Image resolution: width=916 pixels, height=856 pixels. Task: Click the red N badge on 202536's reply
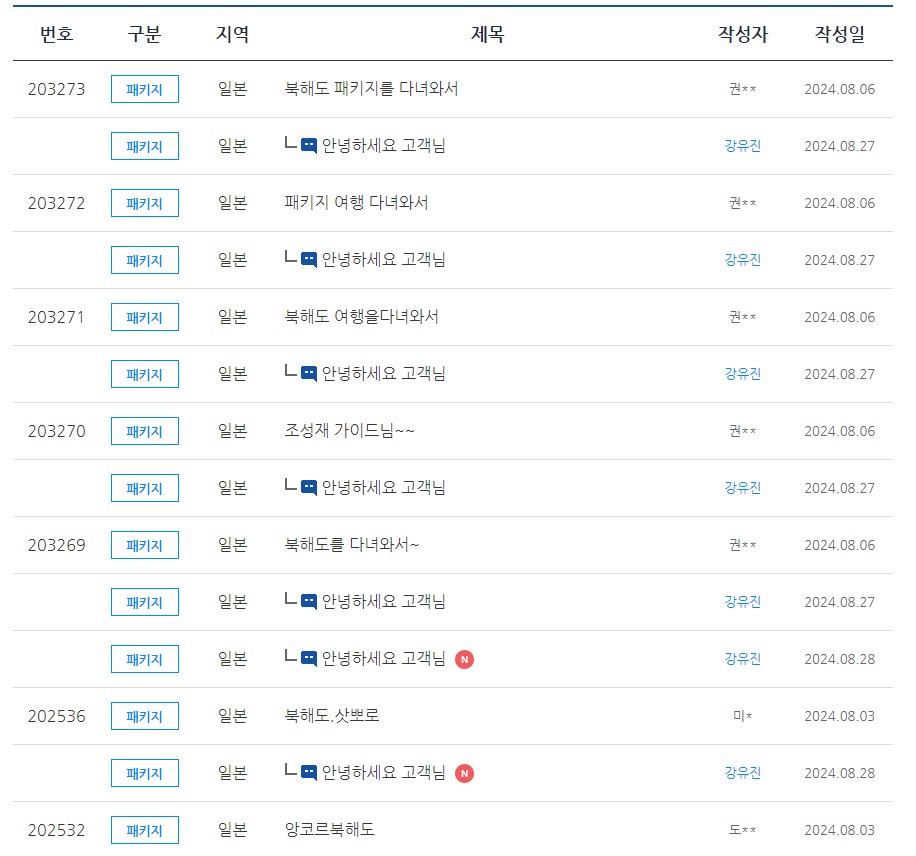(x=464, y=773)
